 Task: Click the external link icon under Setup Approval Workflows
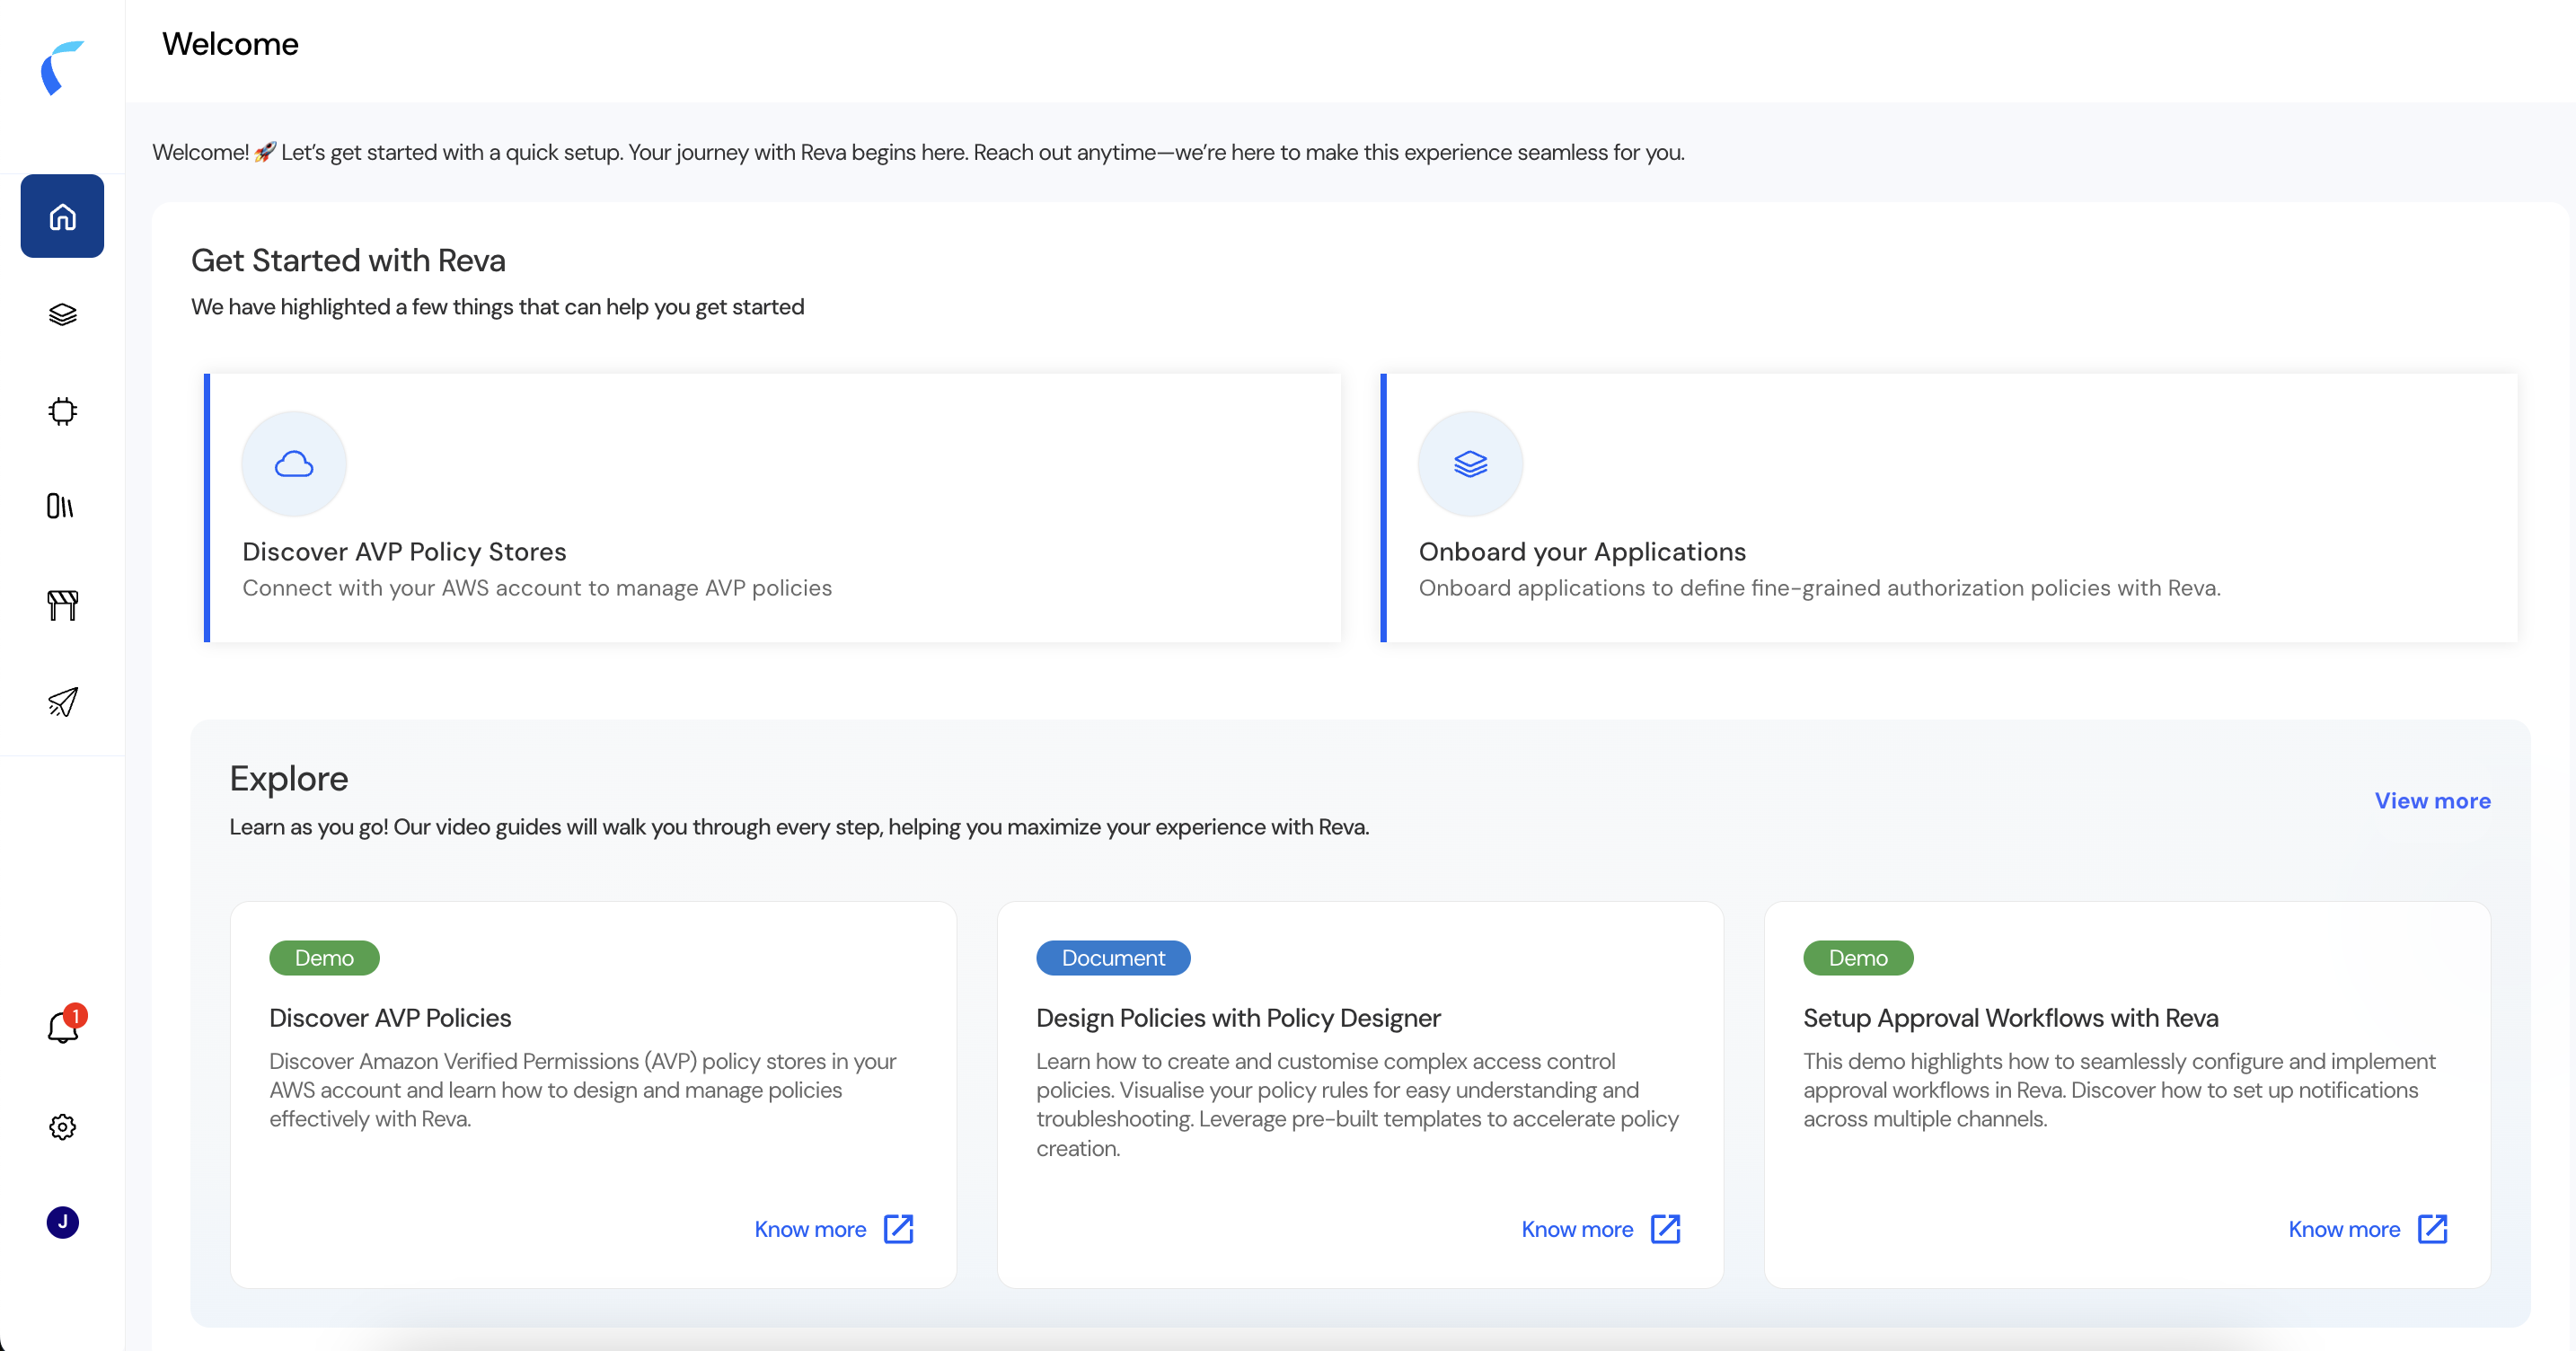tap(2432, 1229)
